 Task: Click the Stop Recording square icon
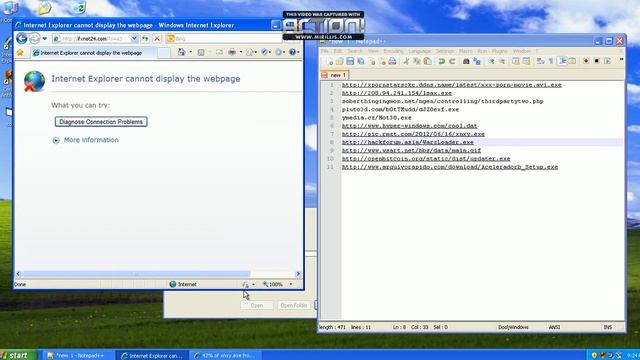point(597,62)
